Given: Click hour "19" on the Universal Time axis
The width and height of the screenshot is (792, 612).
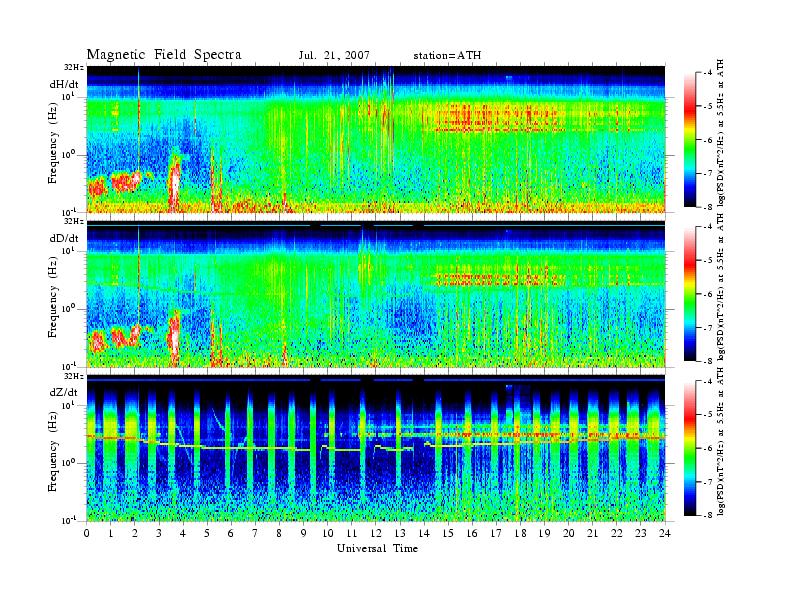Looking at the screenshot, I should pyautogui.click(x=544, y=533).
